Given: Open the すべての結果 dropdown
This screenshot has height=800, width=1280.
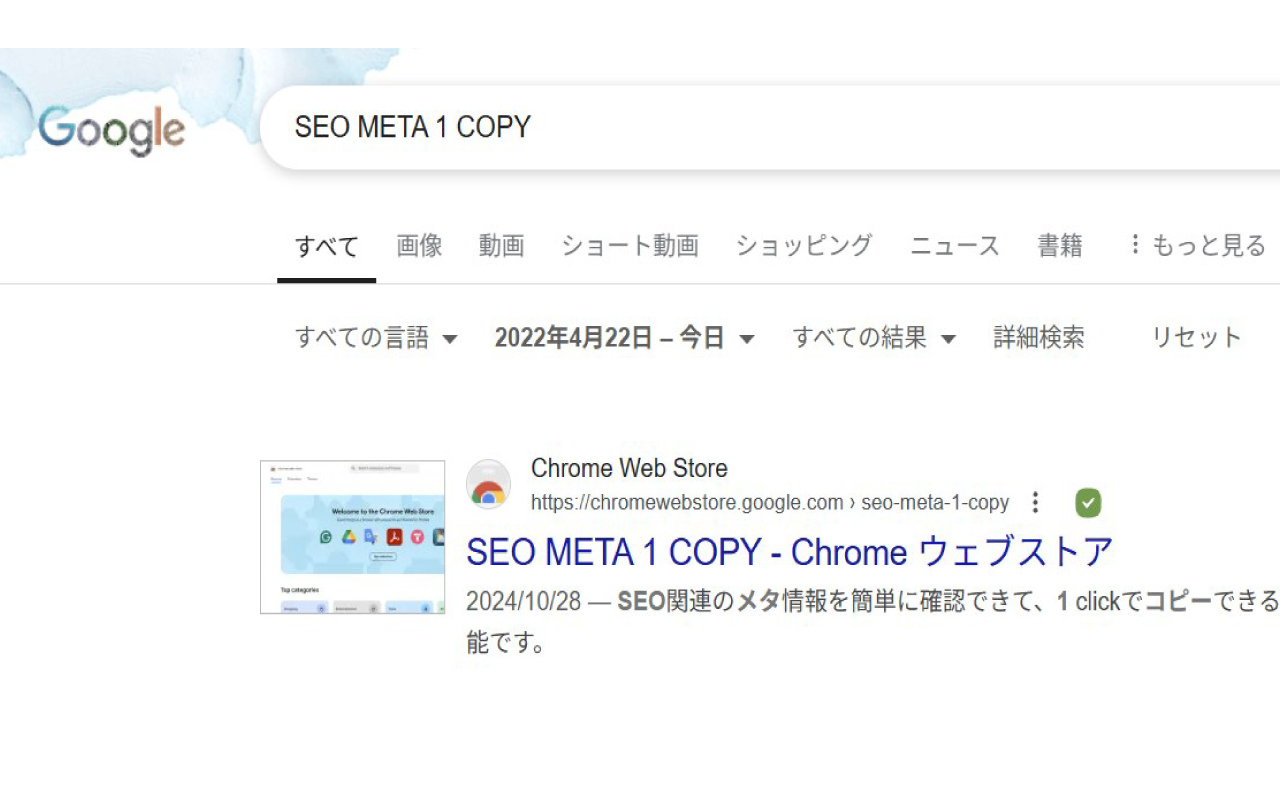Looking at the screenshot, I should tap(874, 338).
